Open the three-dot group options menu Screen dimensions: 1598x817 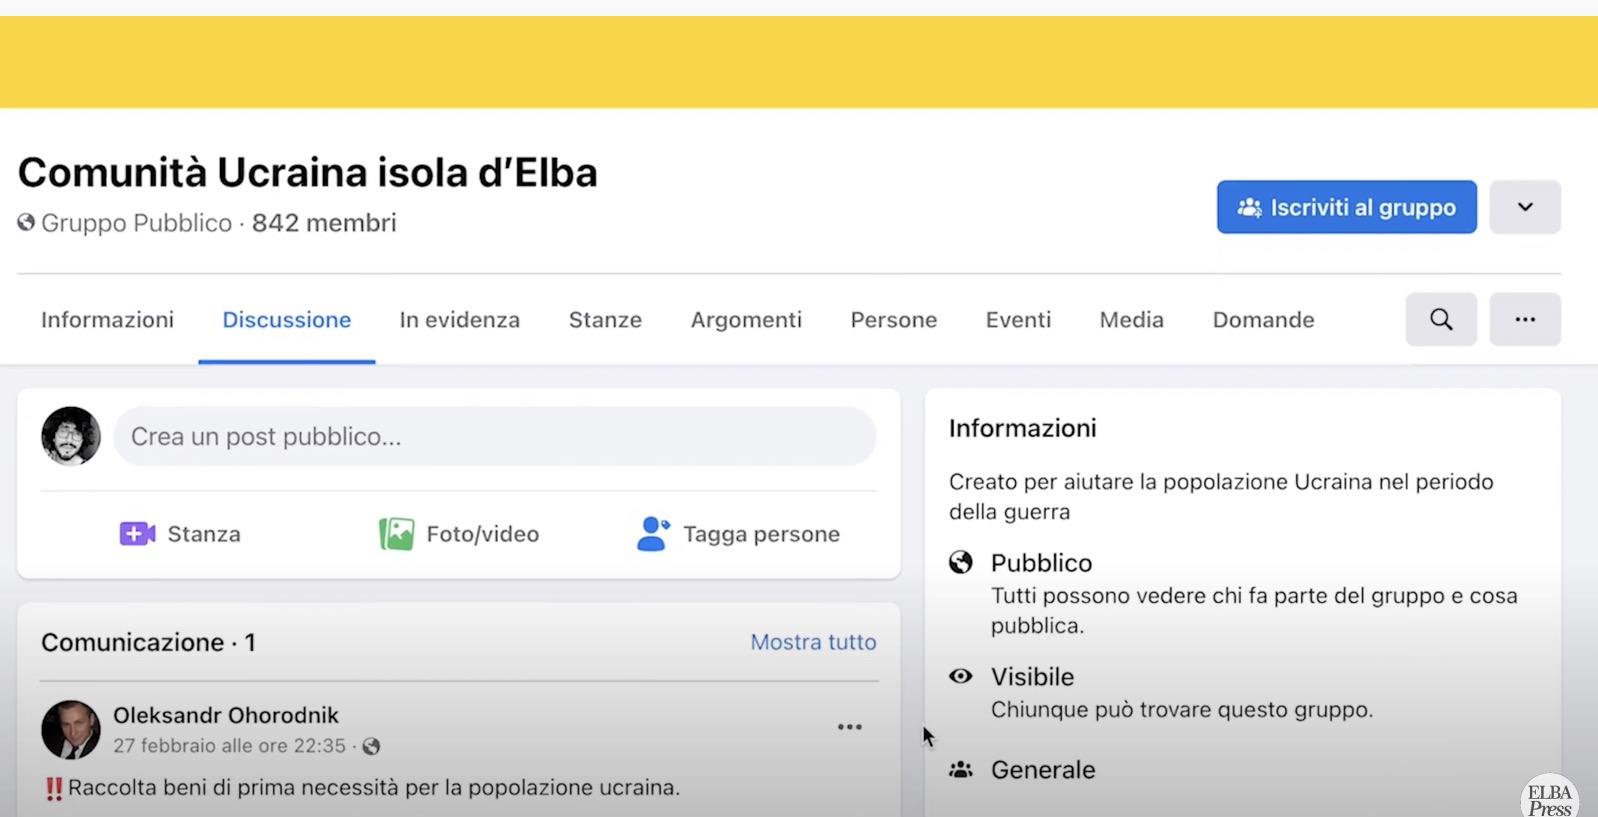tap(1524, 319)
